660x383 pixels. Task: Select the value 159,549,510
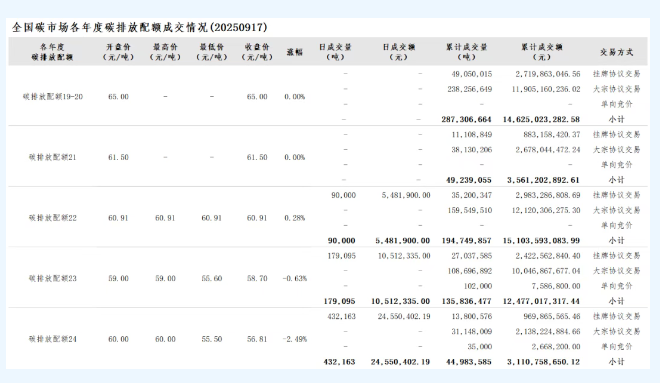point(469,210)
